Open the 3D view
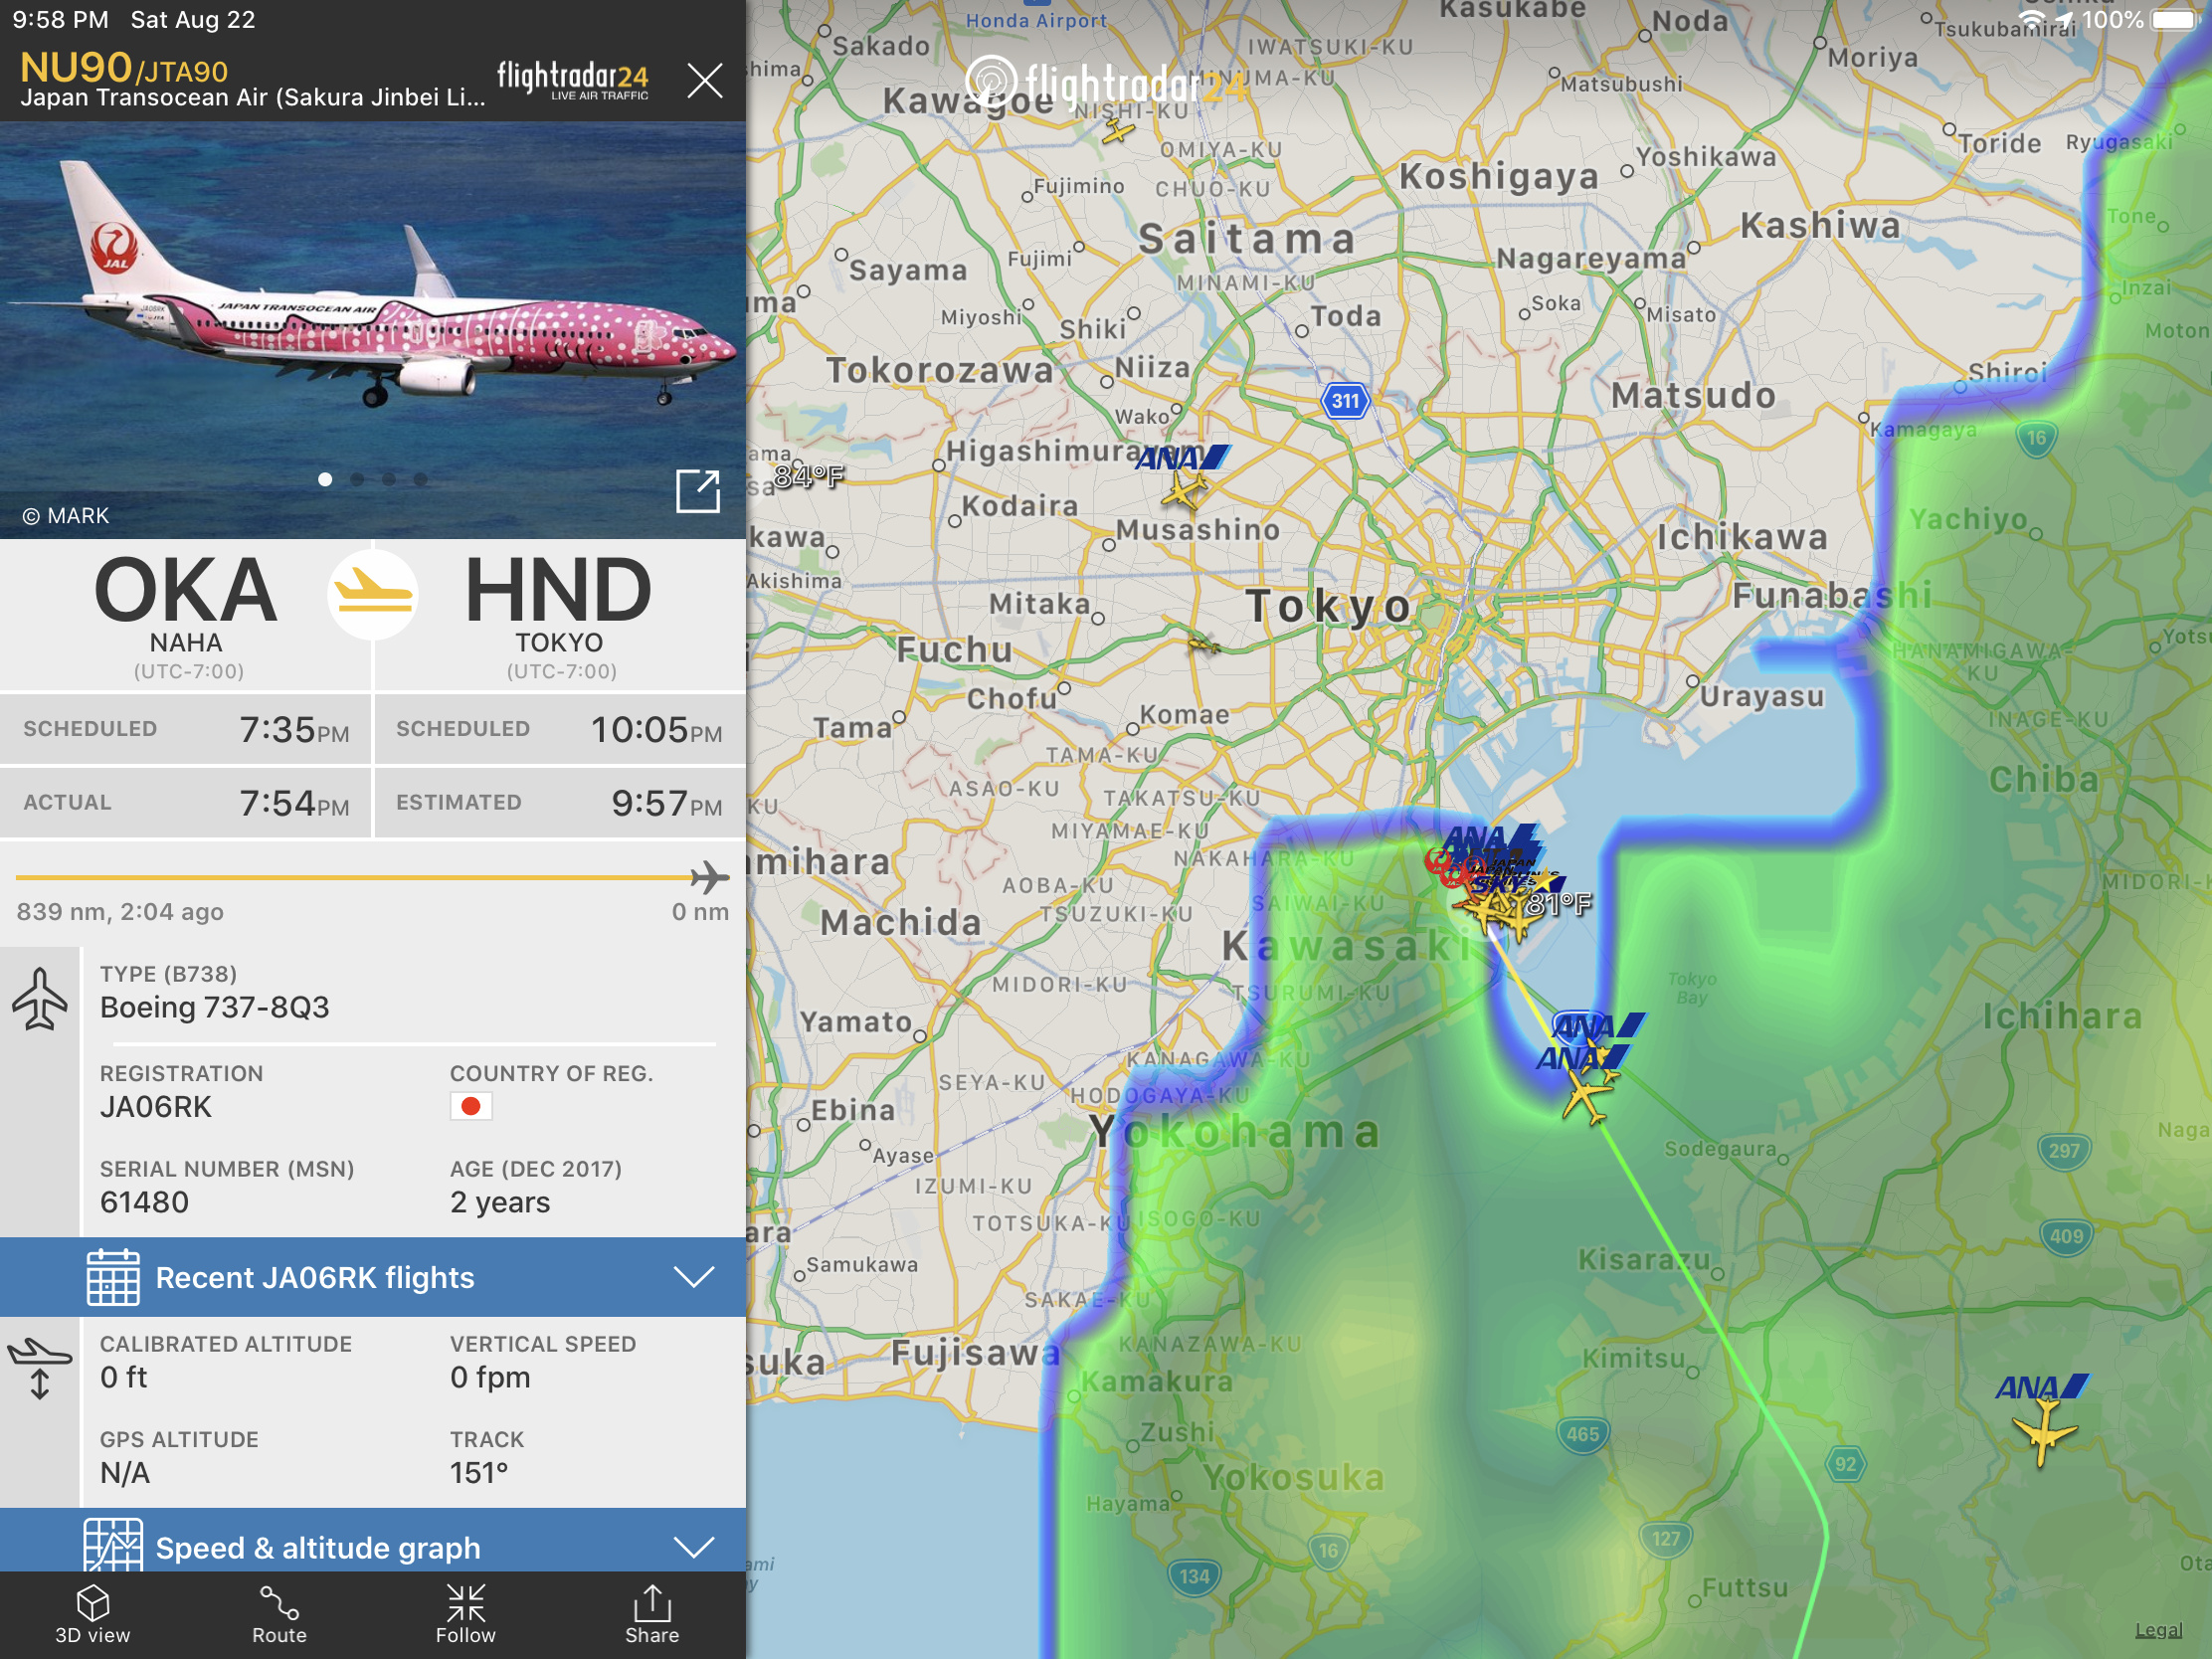This screenshot has height=1659, width=2212. tap(93, 1614)
